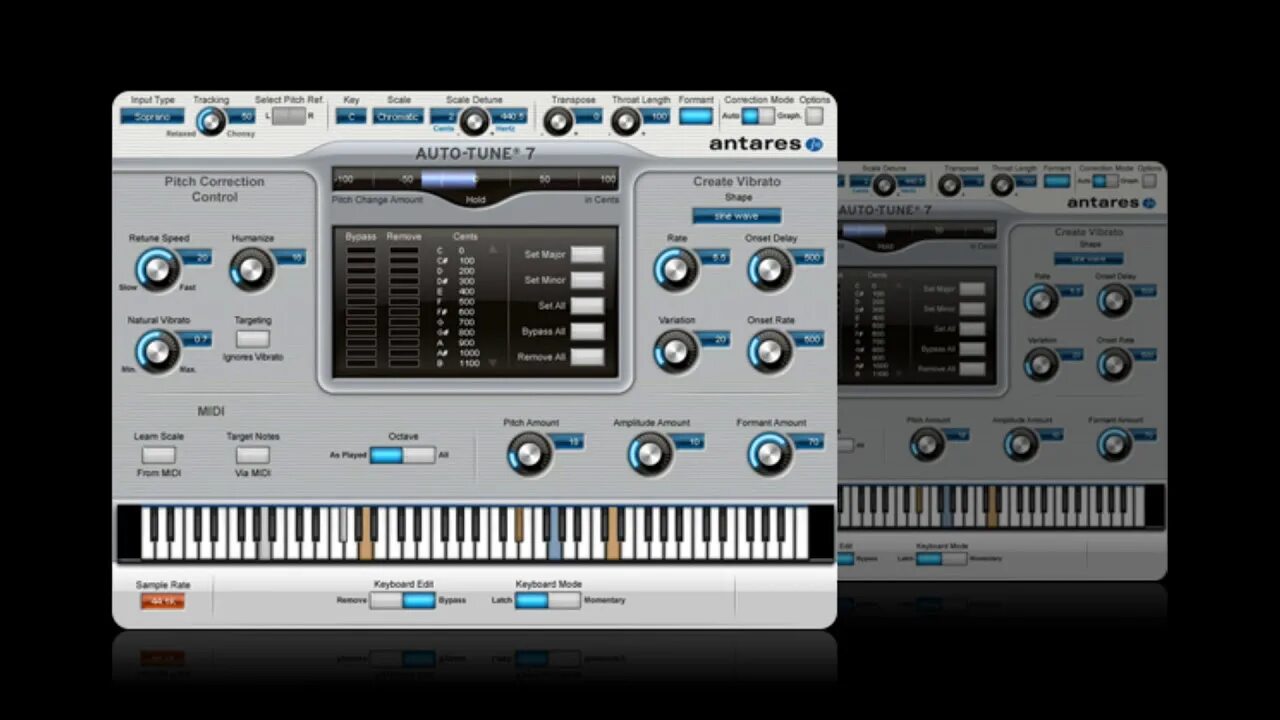The image size is (1280, 720).
Task: Click the Variation knob in the back window
Action: point(1041,365)
